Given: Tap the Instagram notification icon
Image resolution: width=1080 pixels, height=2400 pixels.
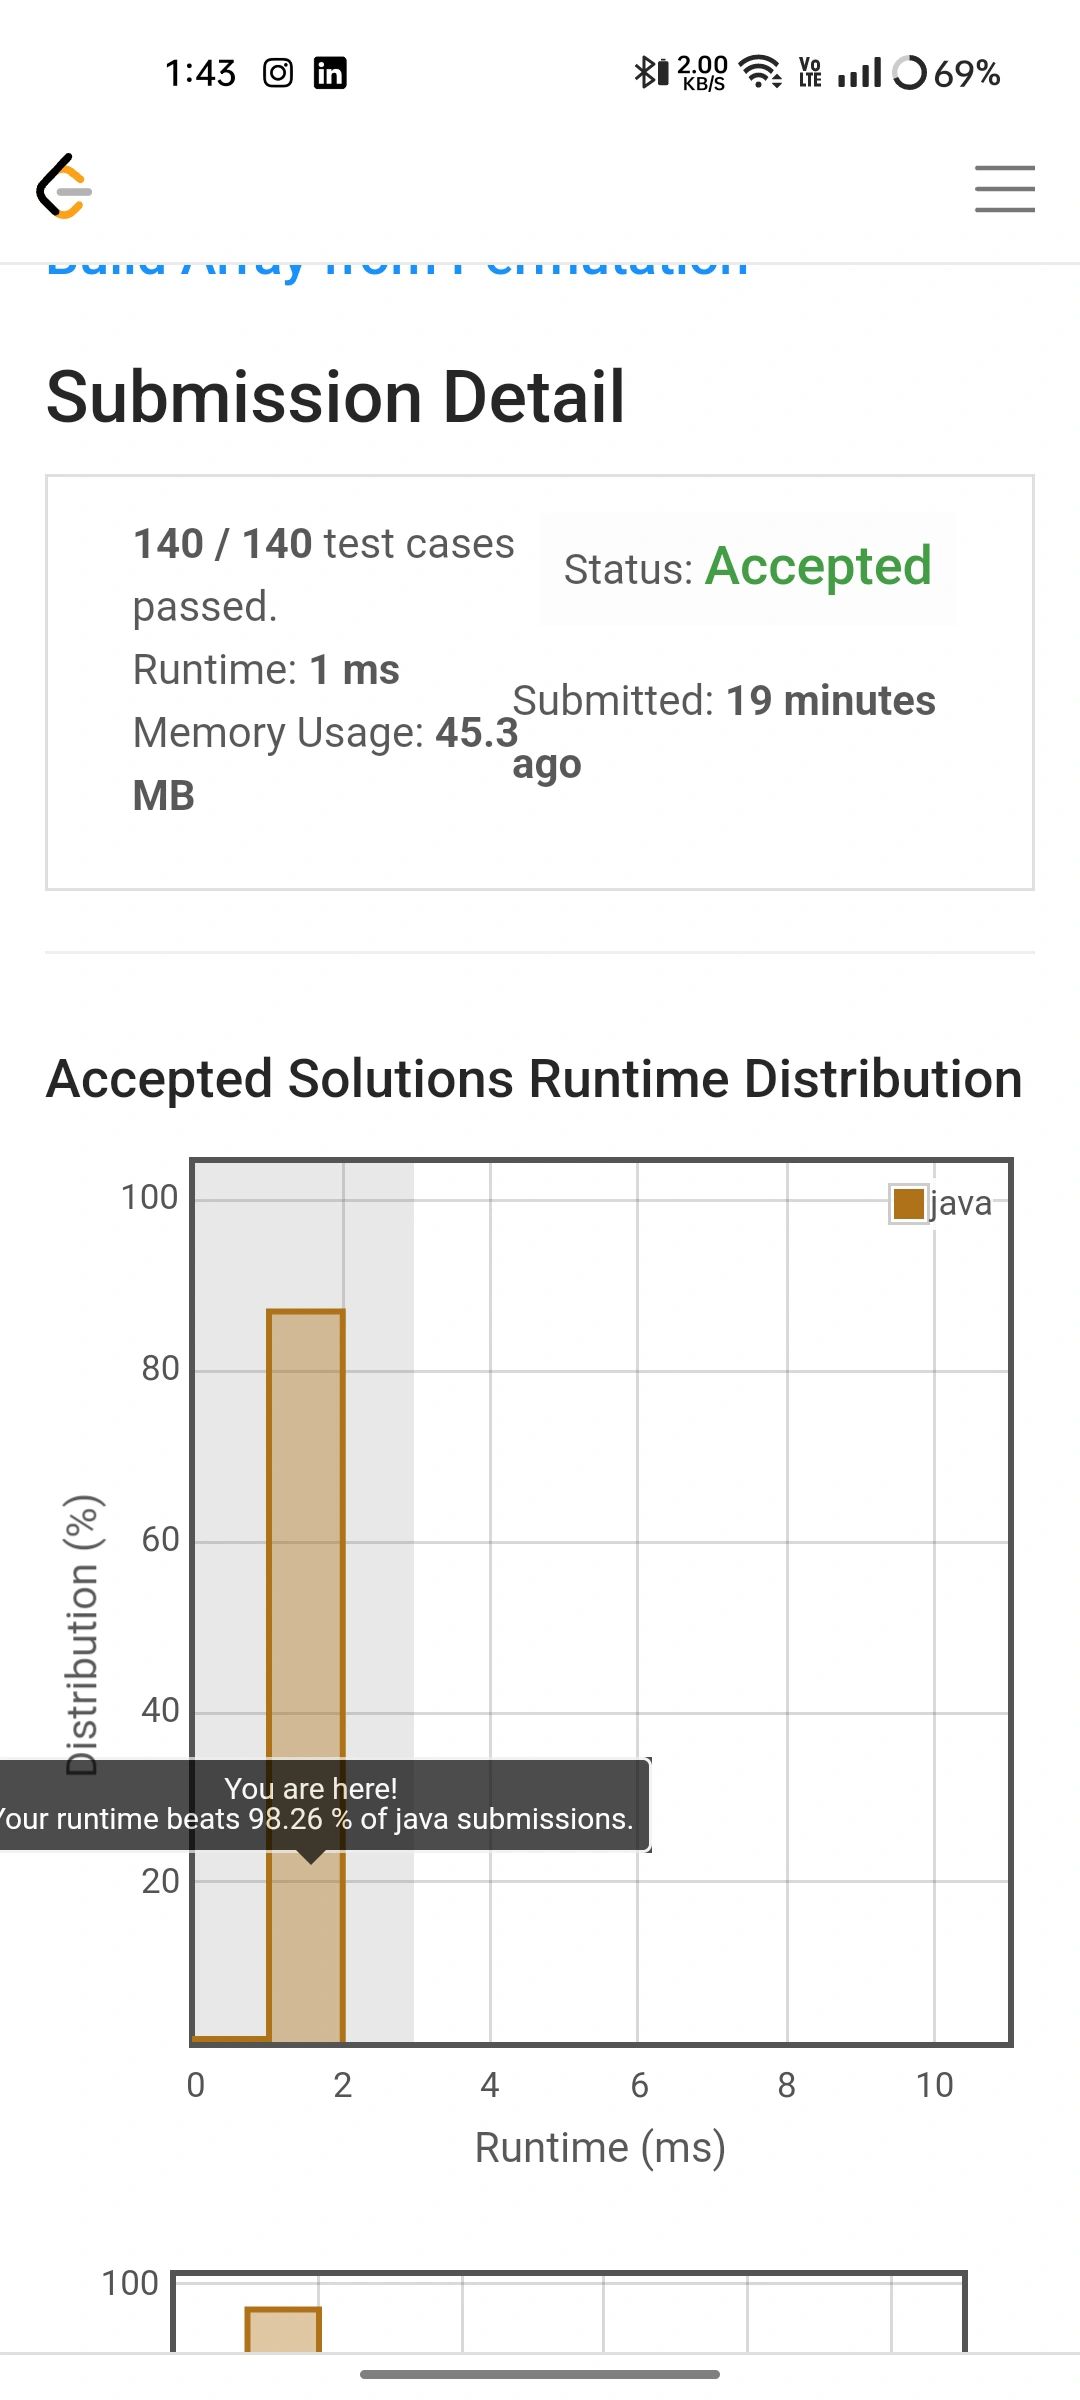Looking at the screenshot, I should [x=278, y=73].
